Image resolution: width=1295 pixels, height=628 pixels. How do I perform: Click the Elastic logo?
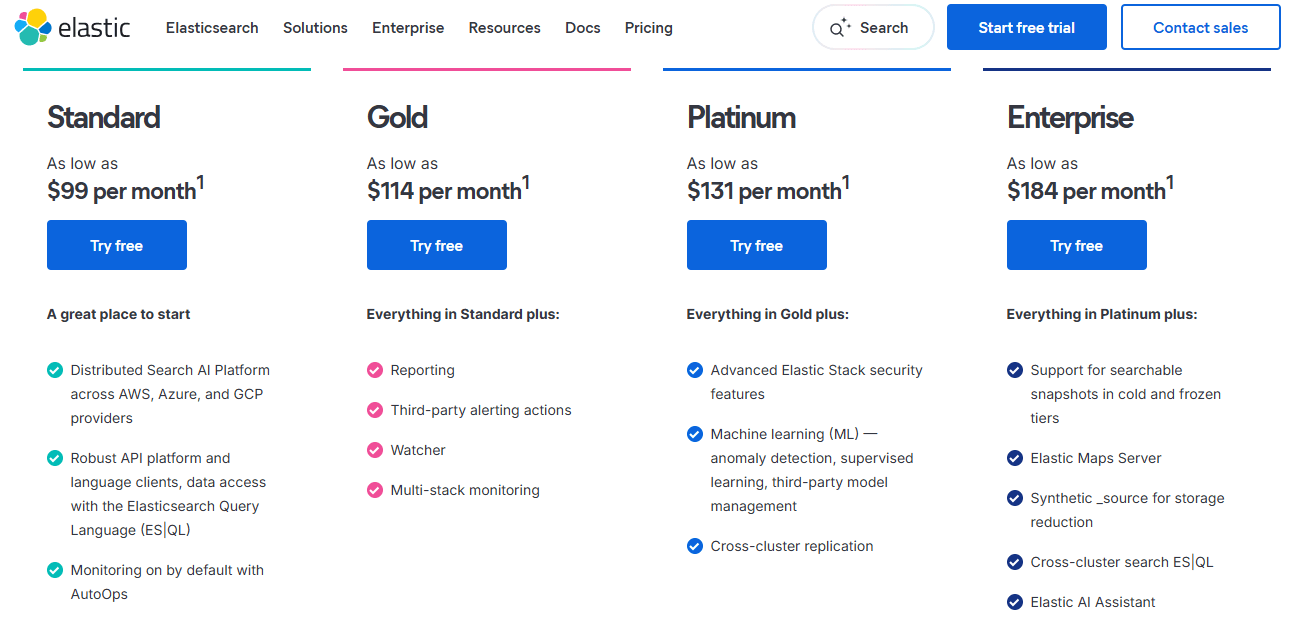(72, 27)
